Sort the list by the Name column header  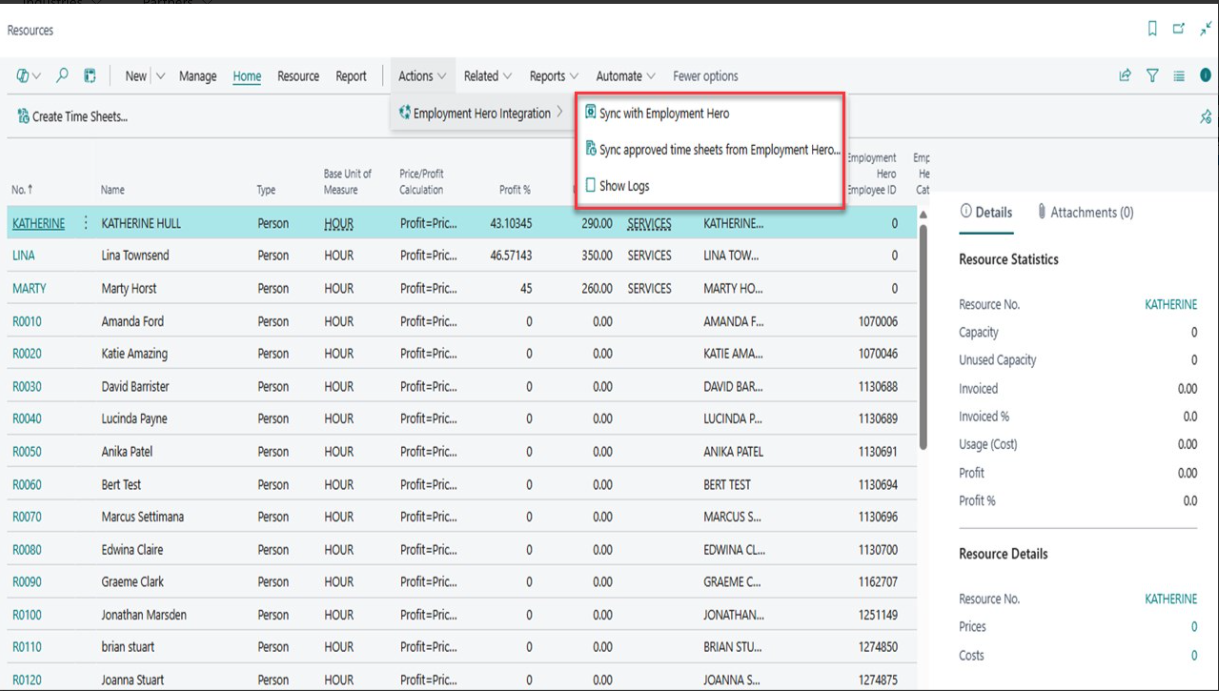point(112,190)
